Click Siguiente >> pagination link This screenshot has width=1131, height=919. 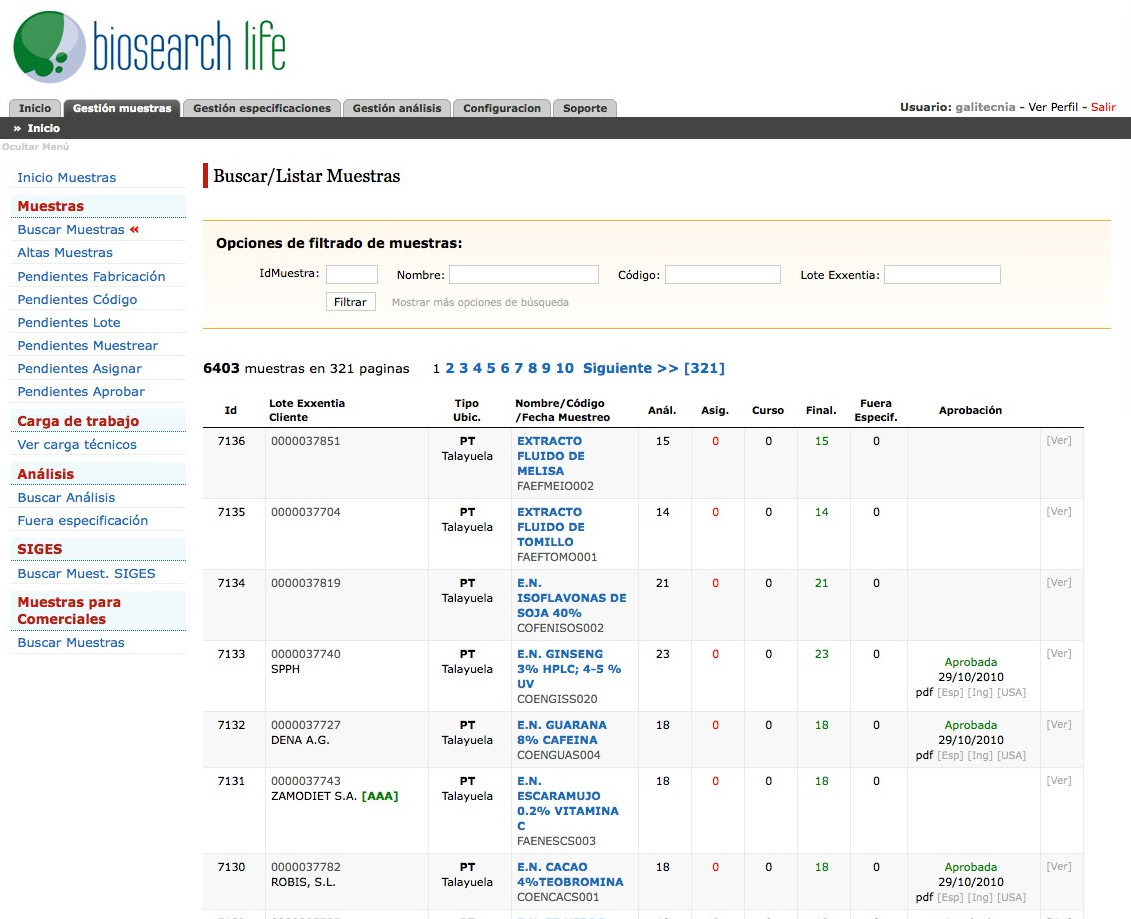[x=630, y=368]
